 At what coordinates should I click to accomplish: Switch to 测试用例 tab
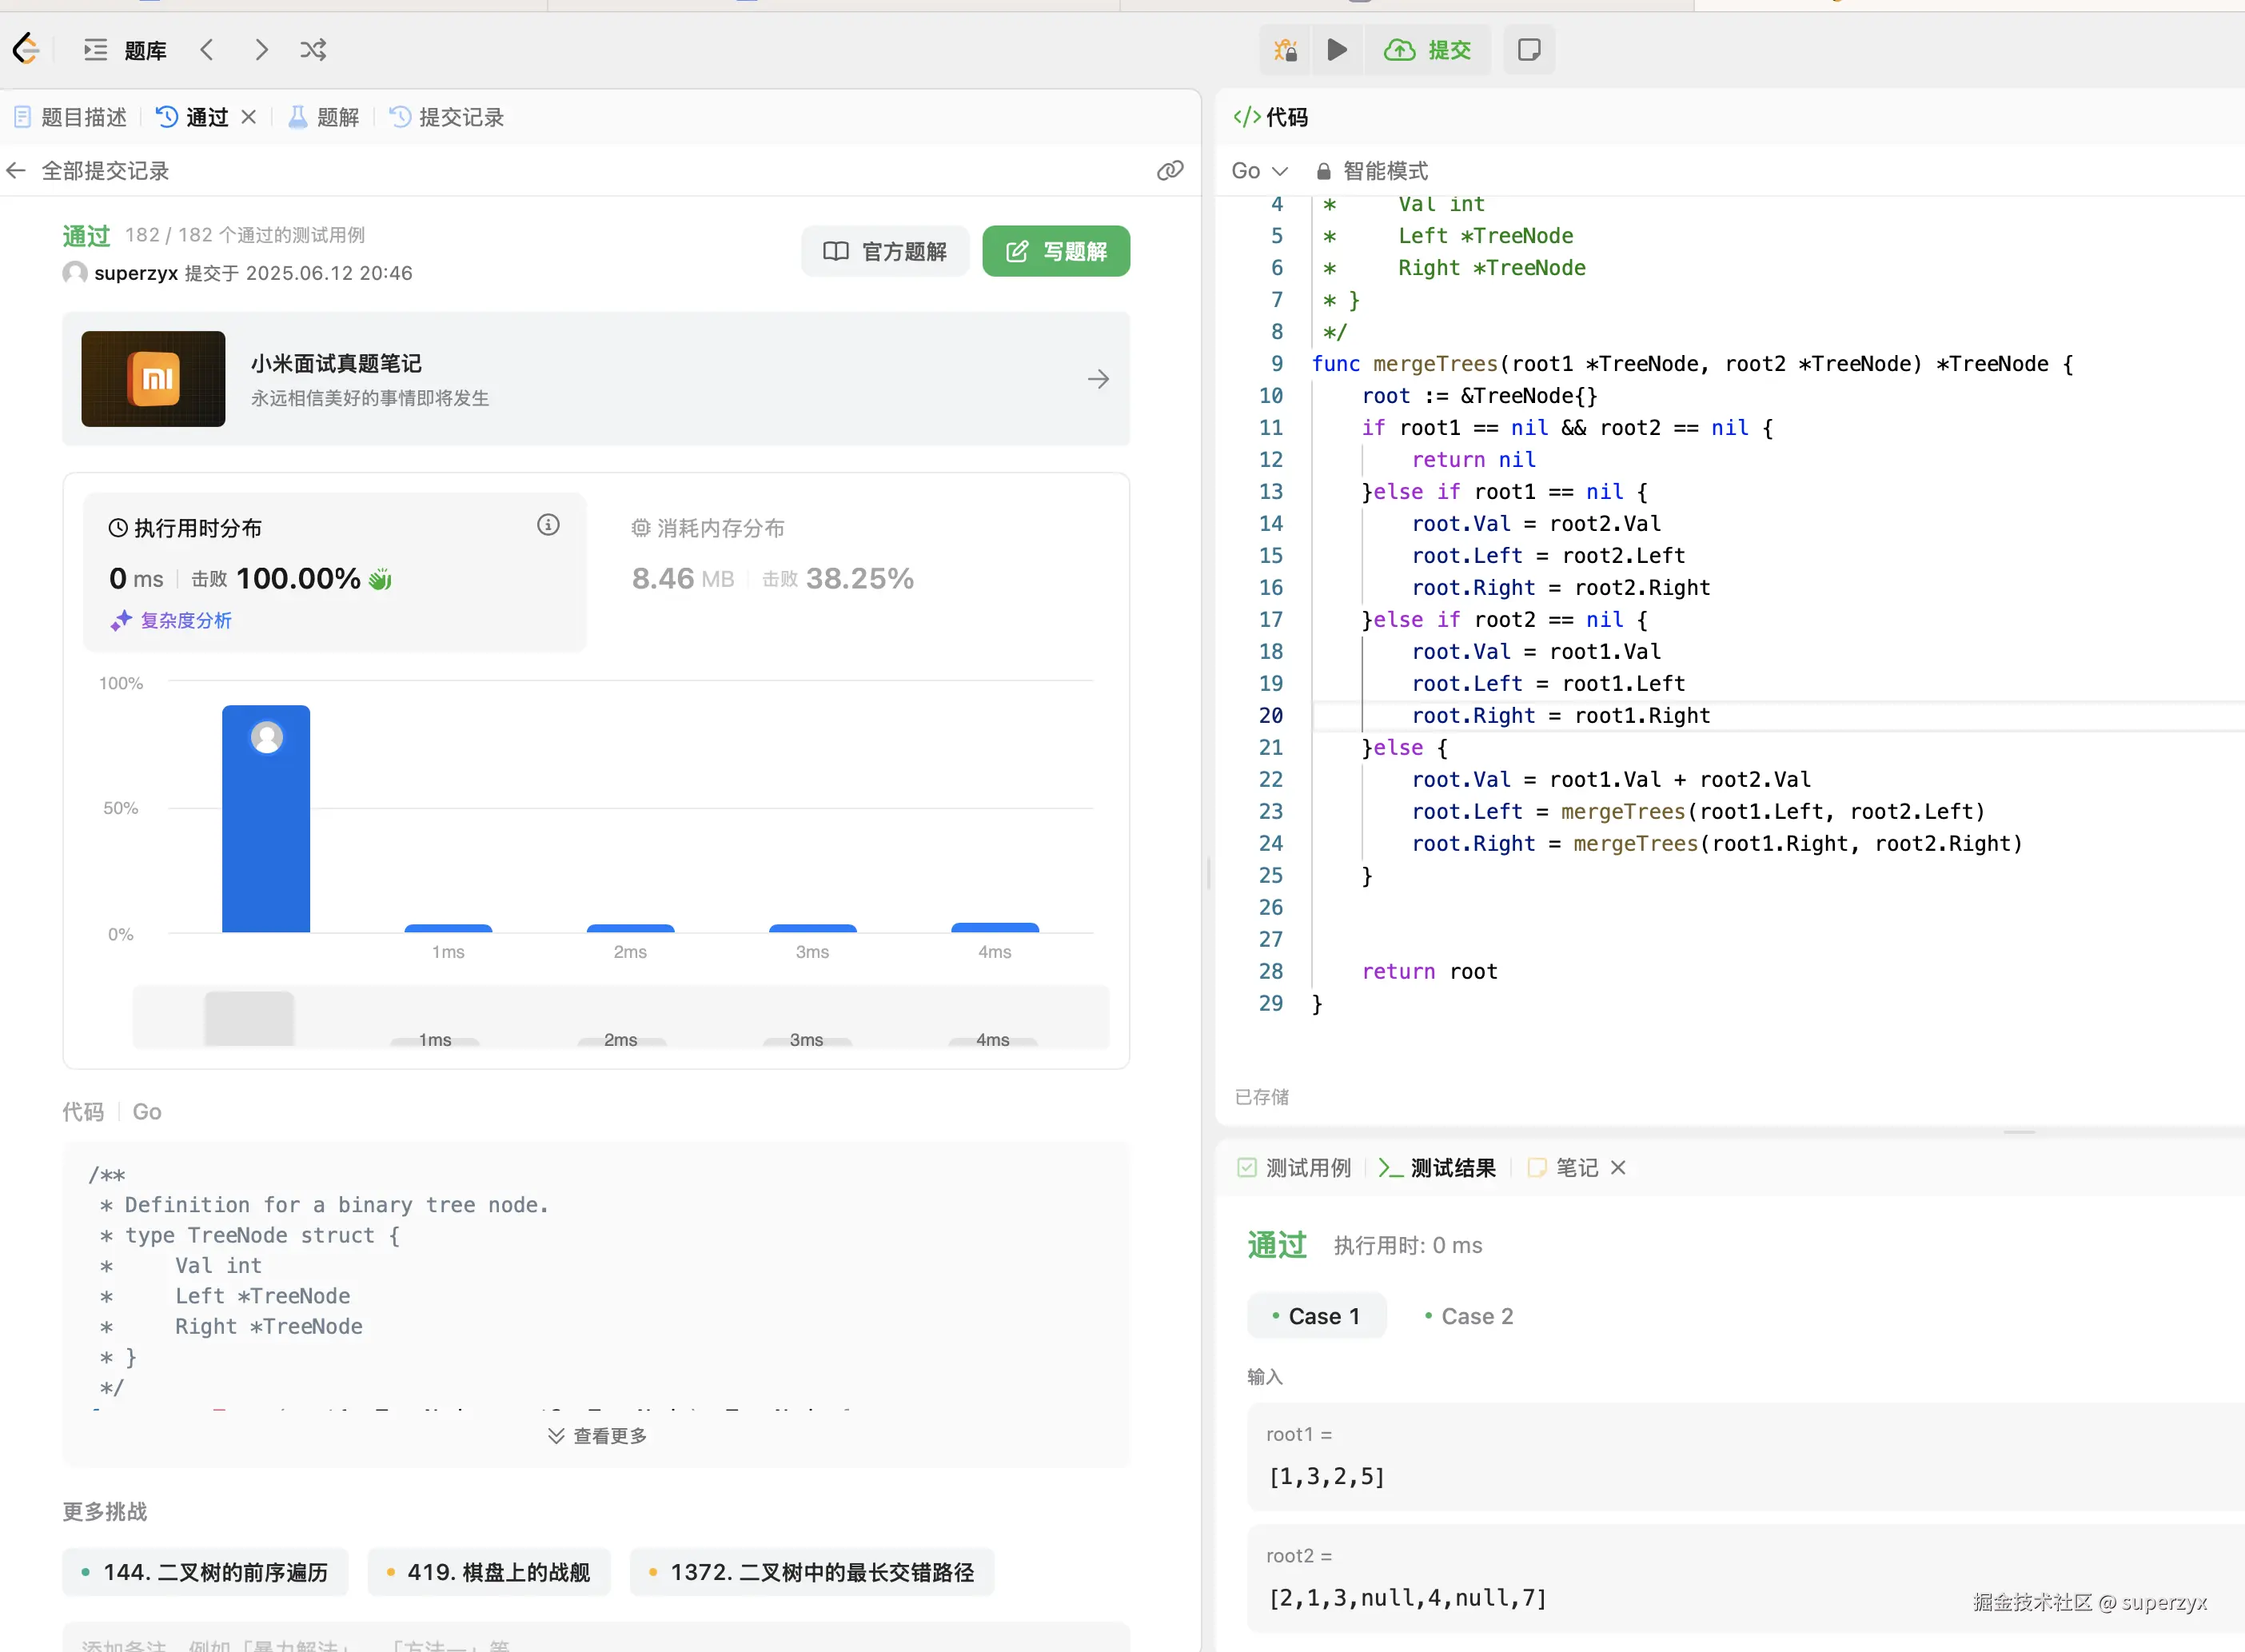[1294, 1168]
